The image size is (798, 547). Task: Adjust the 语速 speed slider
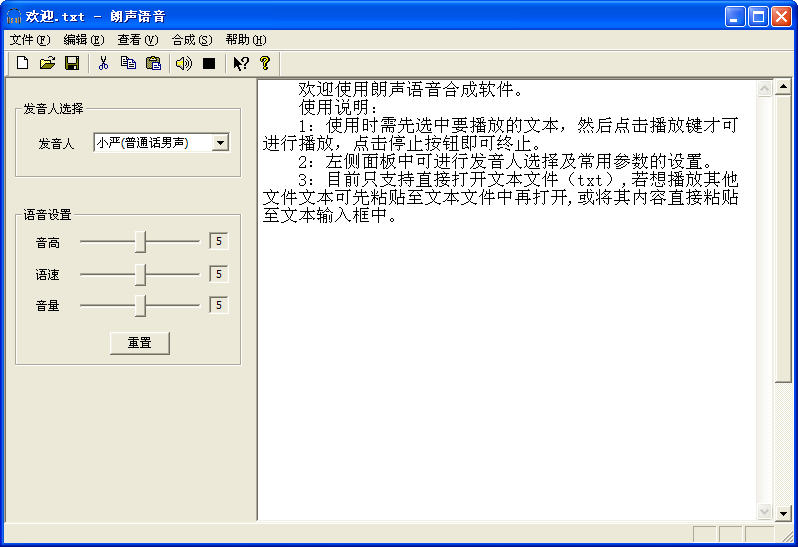[x=140, y=274]
